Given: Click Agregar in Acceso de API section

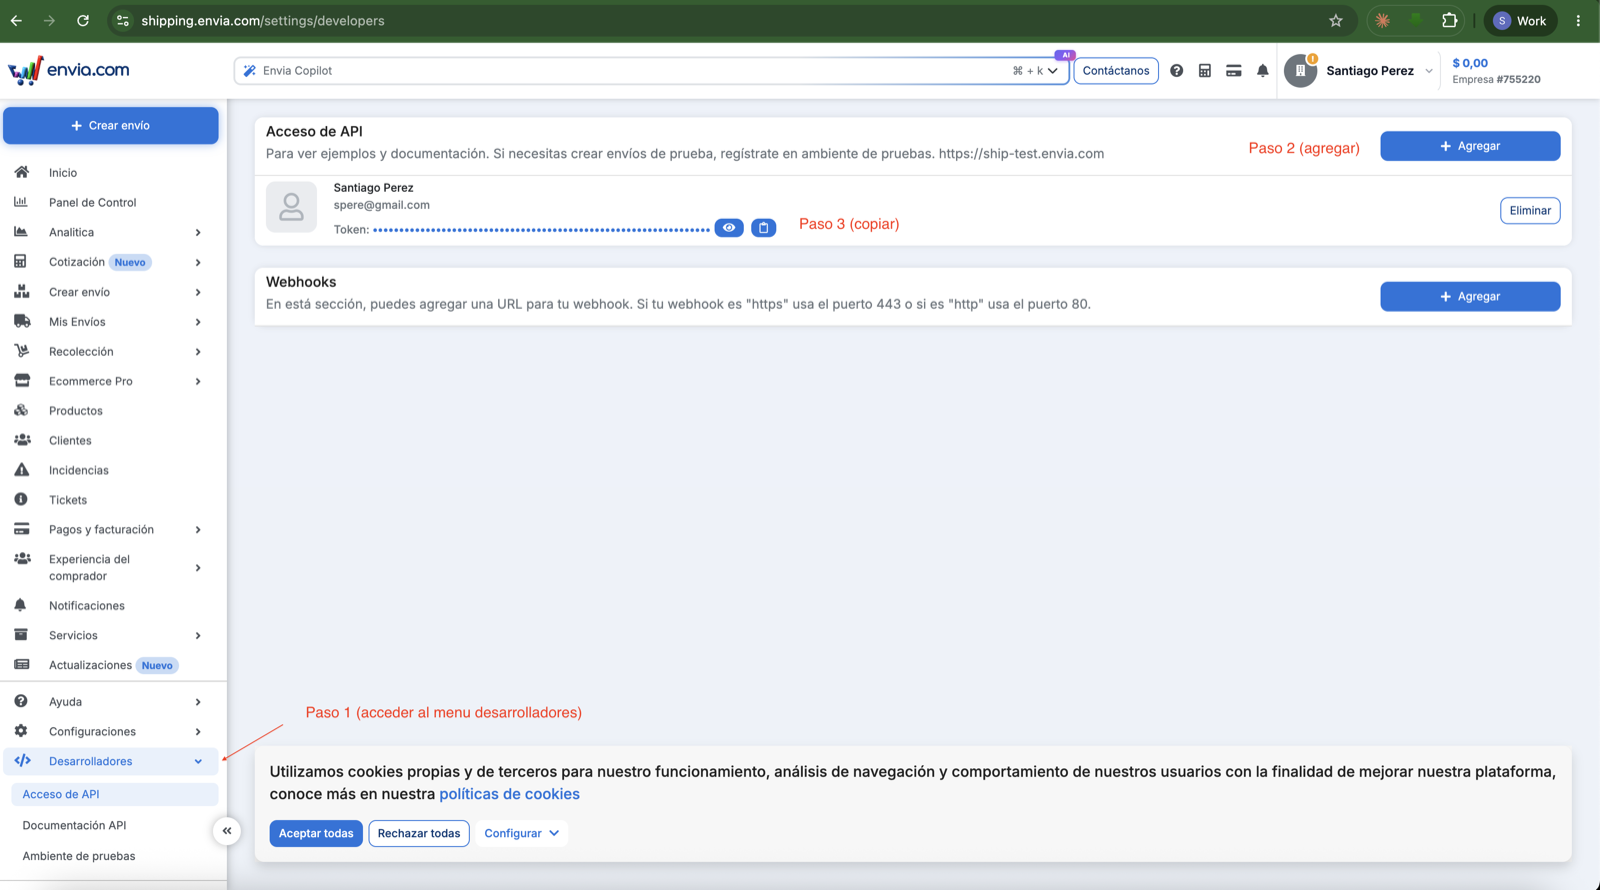Looking at the screenshot, I should [1470, 146].
